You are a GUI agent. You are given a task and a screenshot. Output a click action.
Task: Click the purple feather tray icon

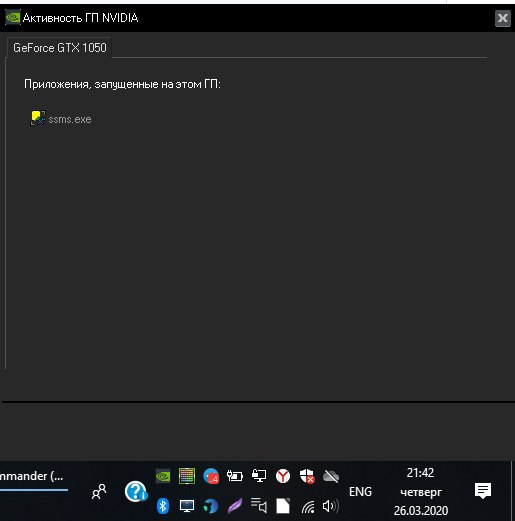tap(235, 506)
